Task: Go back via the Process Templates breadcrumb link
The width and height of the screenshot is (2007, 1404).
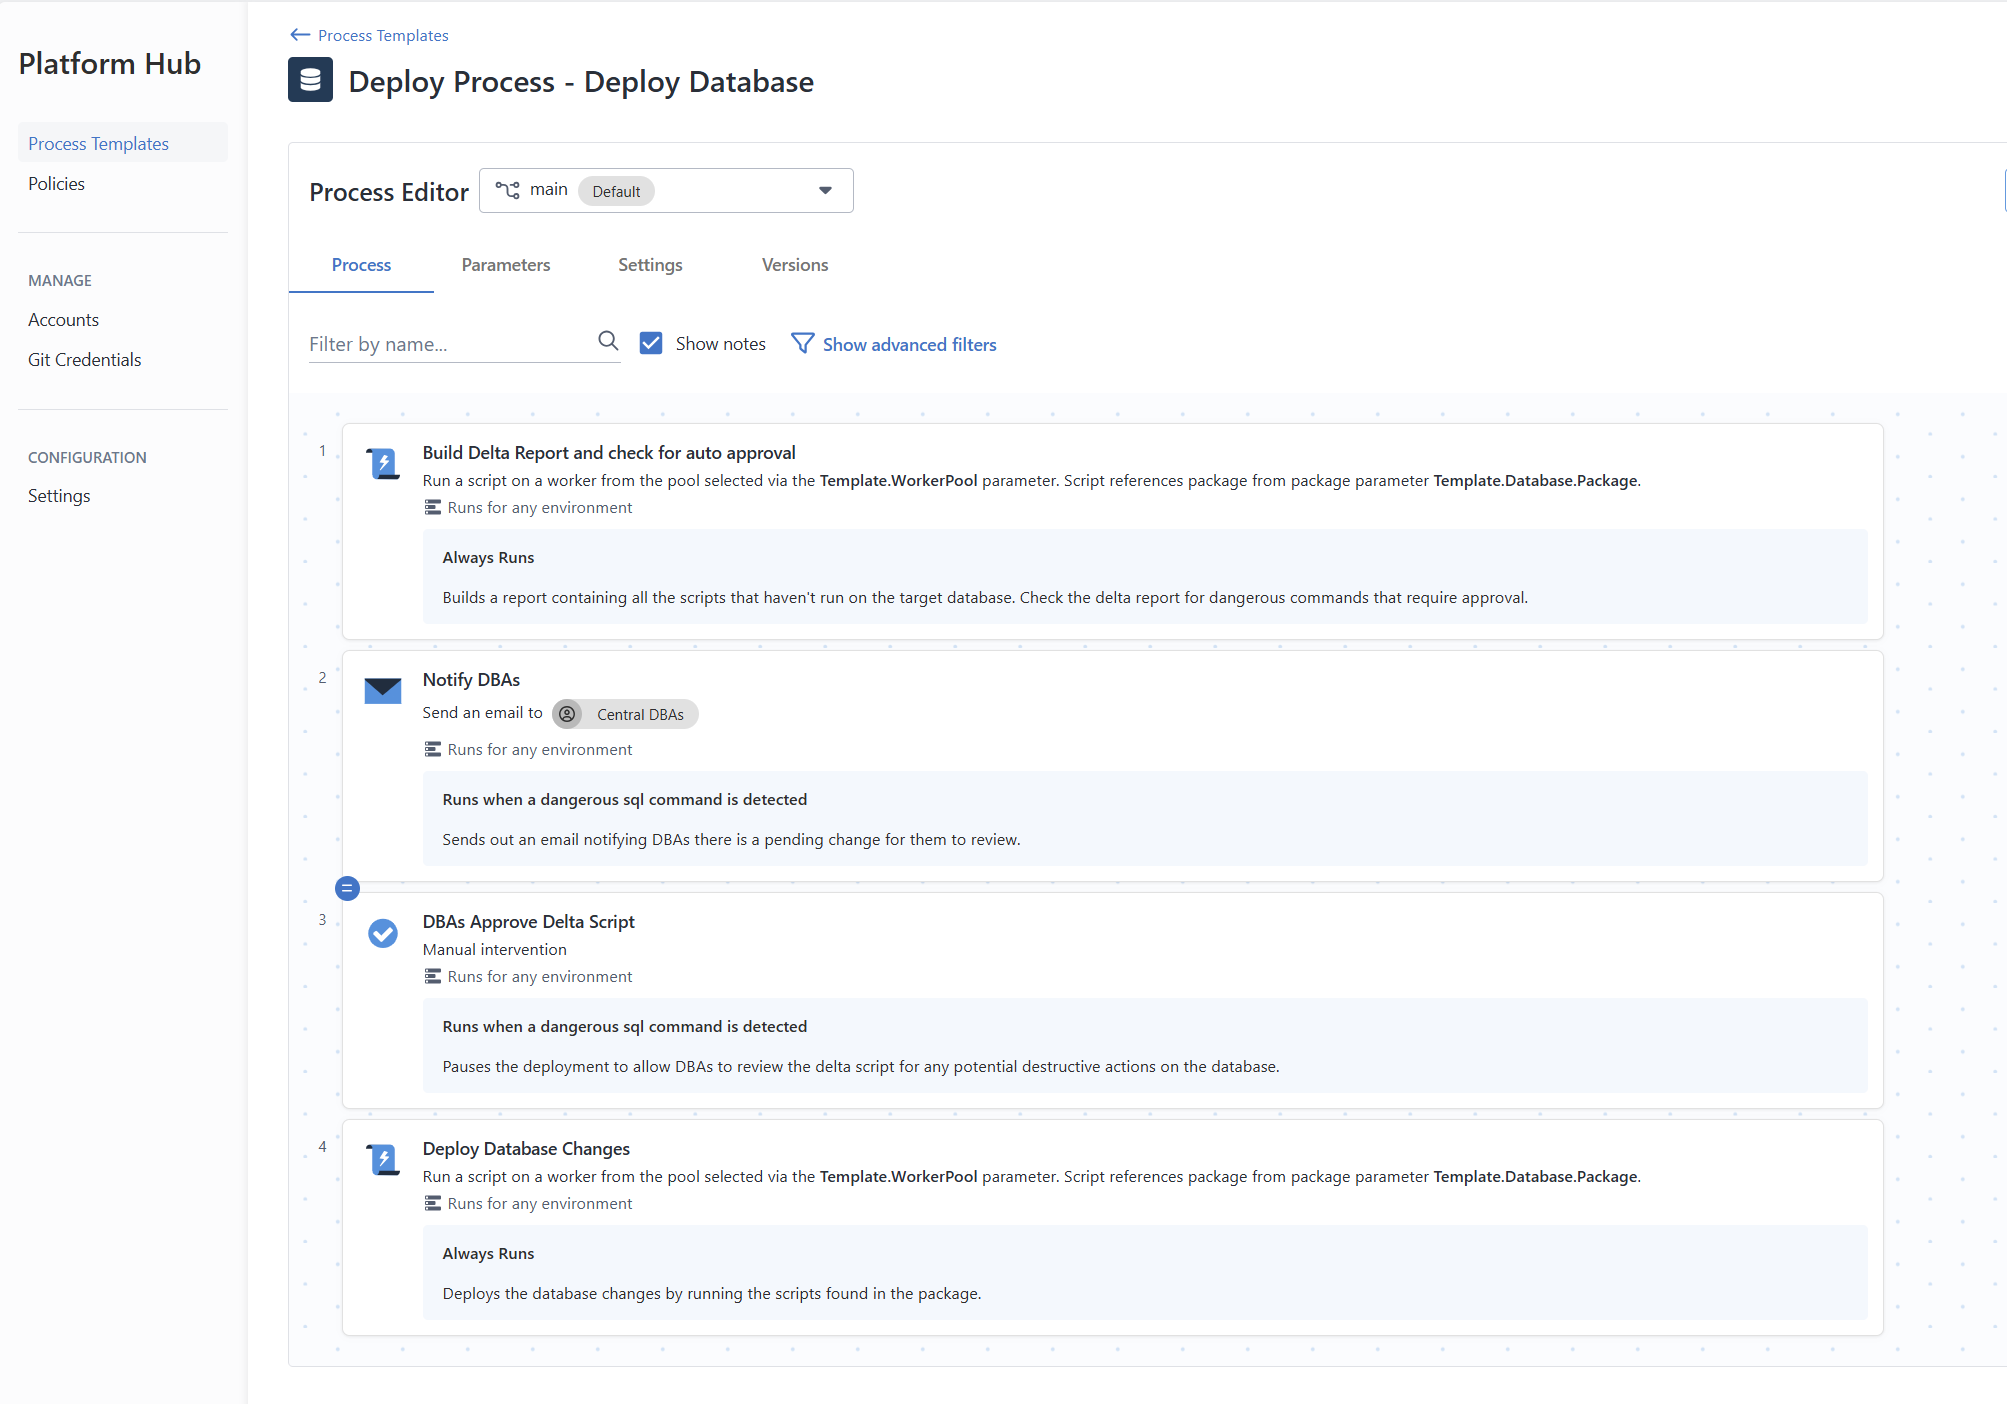Action: coord(383,36)
